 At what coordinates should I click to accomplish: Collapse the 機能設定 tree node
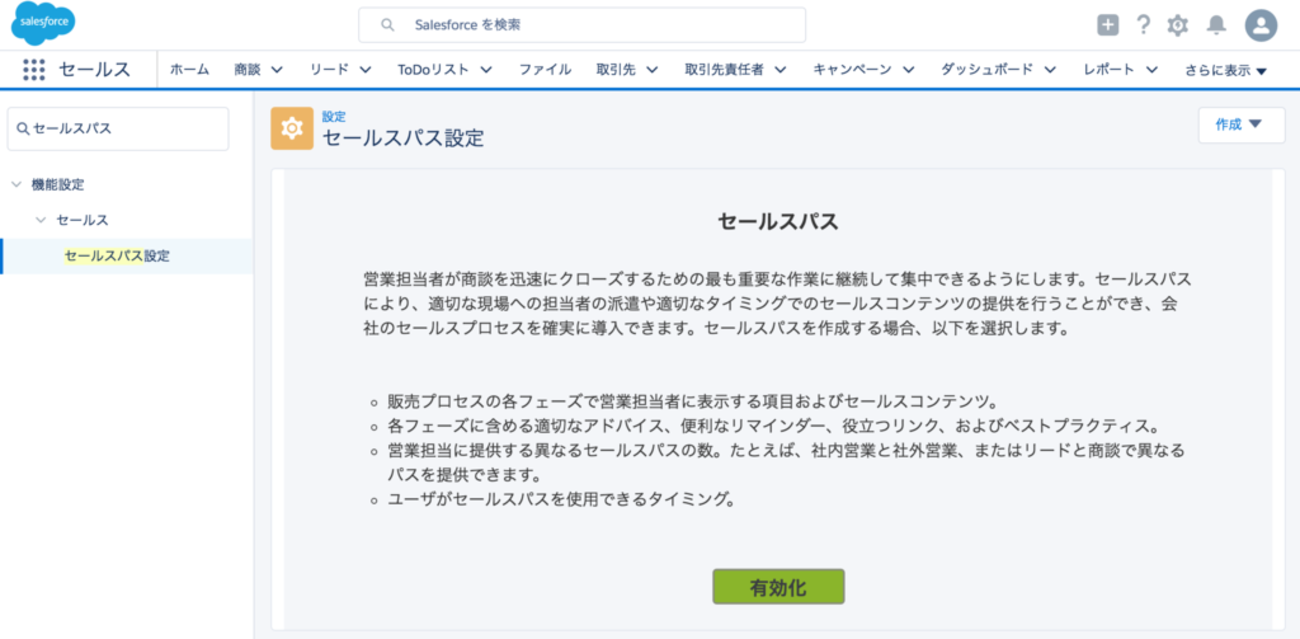pyautogui.click(x=16, y=185)
